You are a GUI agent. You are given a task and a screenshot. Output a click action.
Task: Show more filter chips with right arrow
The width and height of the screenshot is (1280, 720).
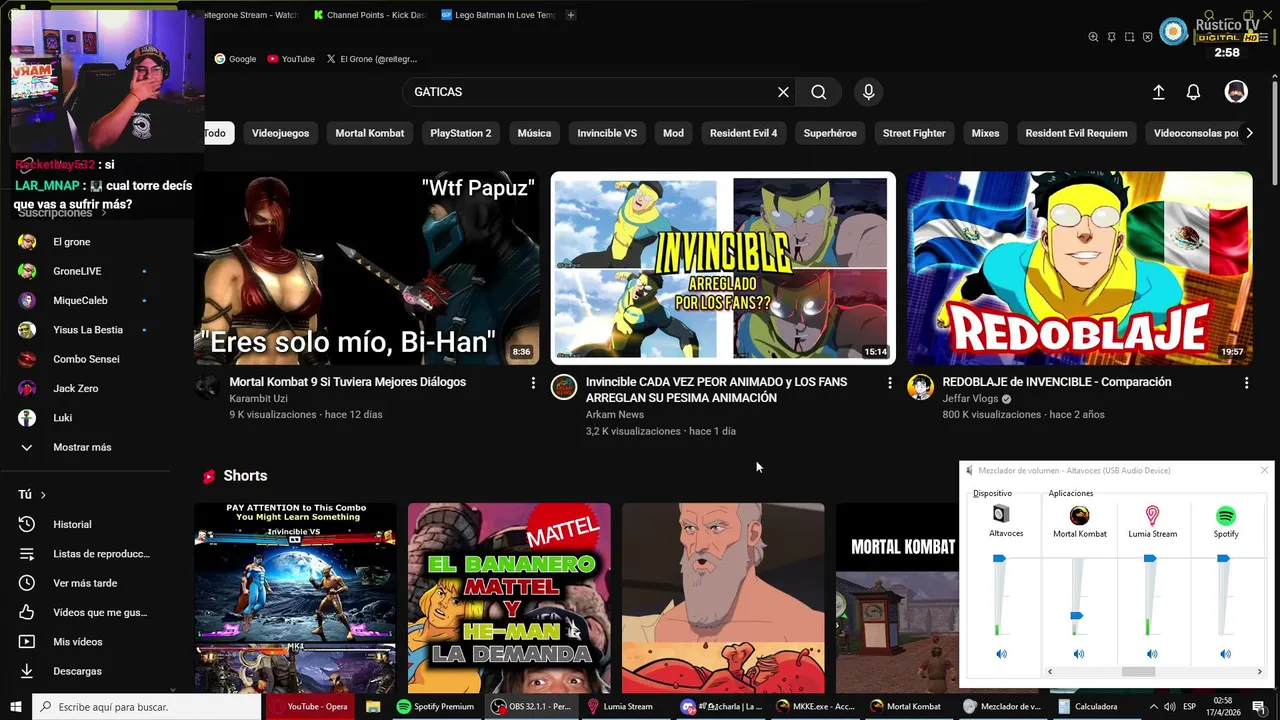(1248, 133)
